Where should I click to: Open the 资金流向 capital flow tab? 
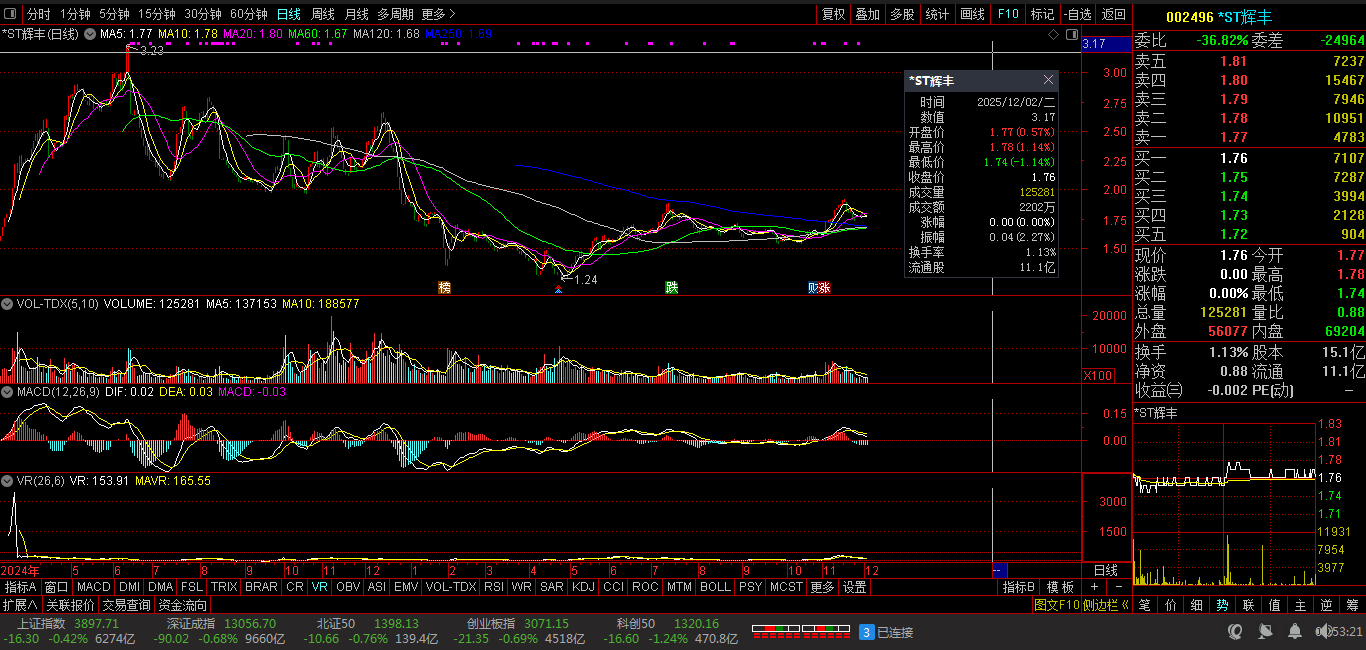183,605
